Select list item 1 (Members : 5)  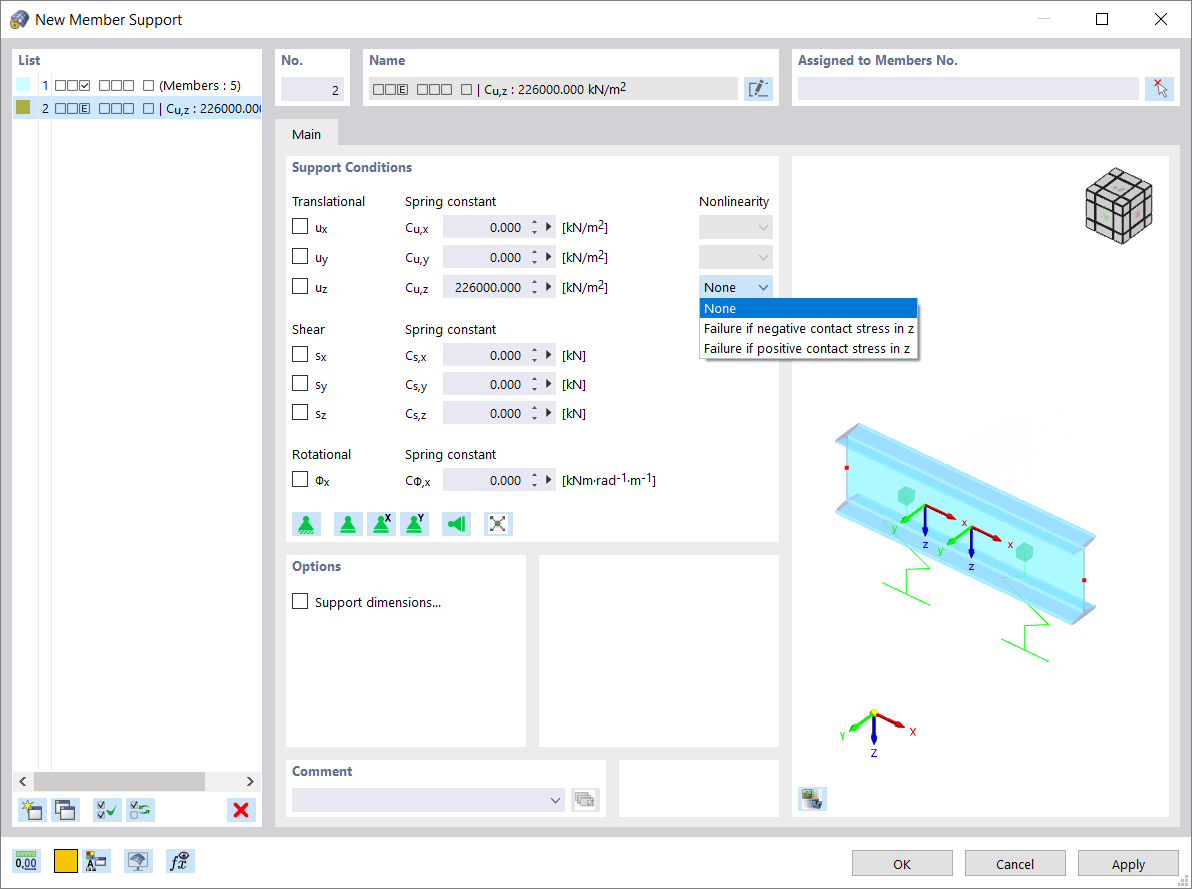pos(137,85)
